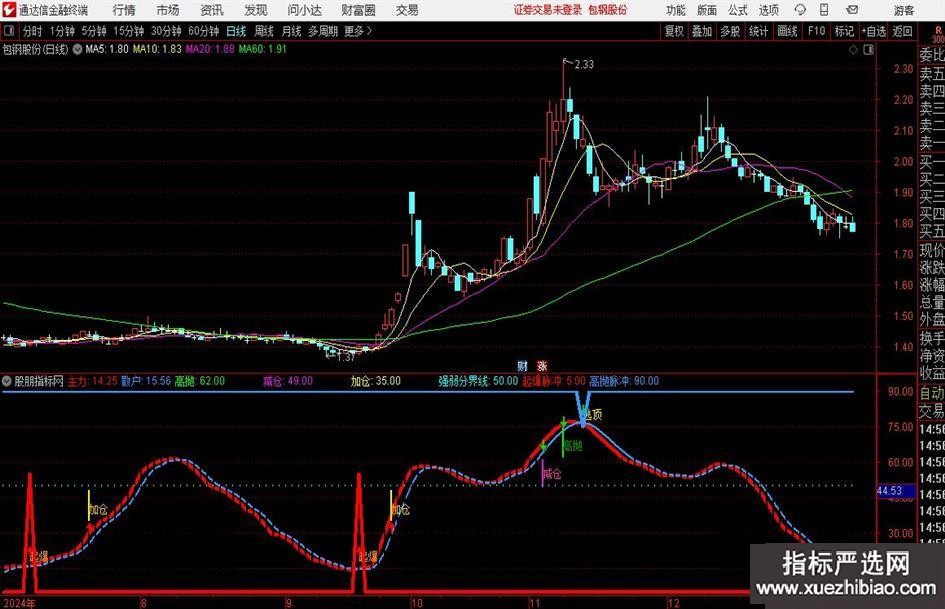Click the 高抛脉冲: 90.00 value
This screenshot has height=609, width=945.
coord(624,381)
